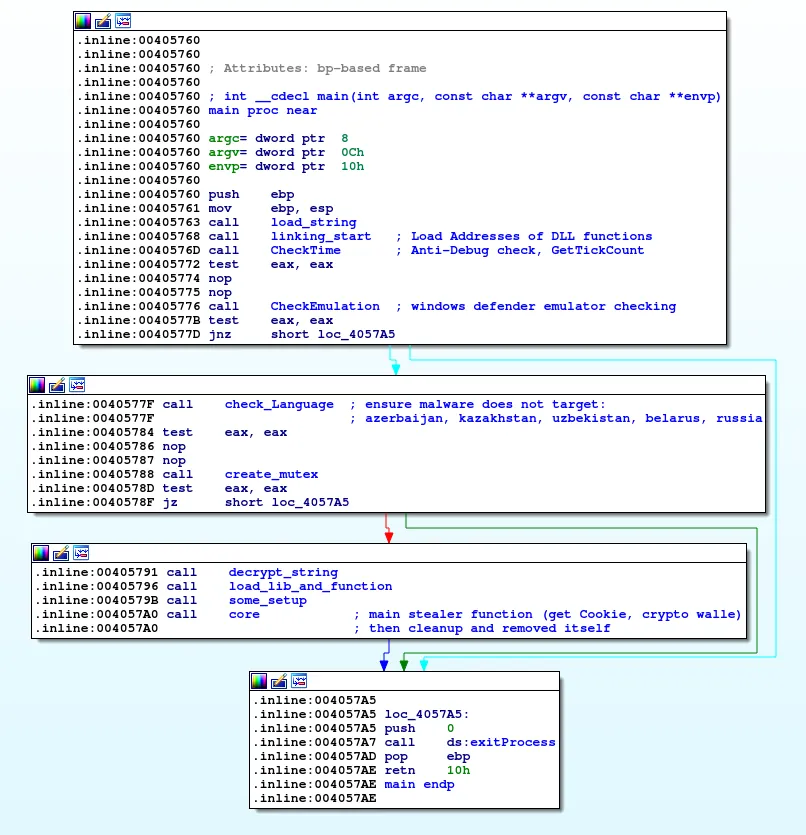Select the some_setup function name
Image resolution: width=806 pixels, height=835 pixels.
[268, 600]
